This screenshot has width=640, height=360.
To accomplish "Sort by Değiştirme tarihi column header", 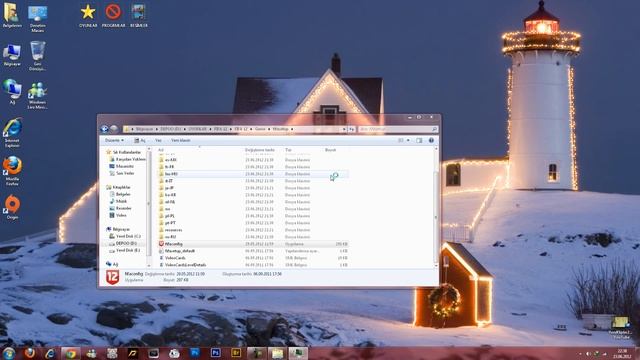I will coord(260,150).
